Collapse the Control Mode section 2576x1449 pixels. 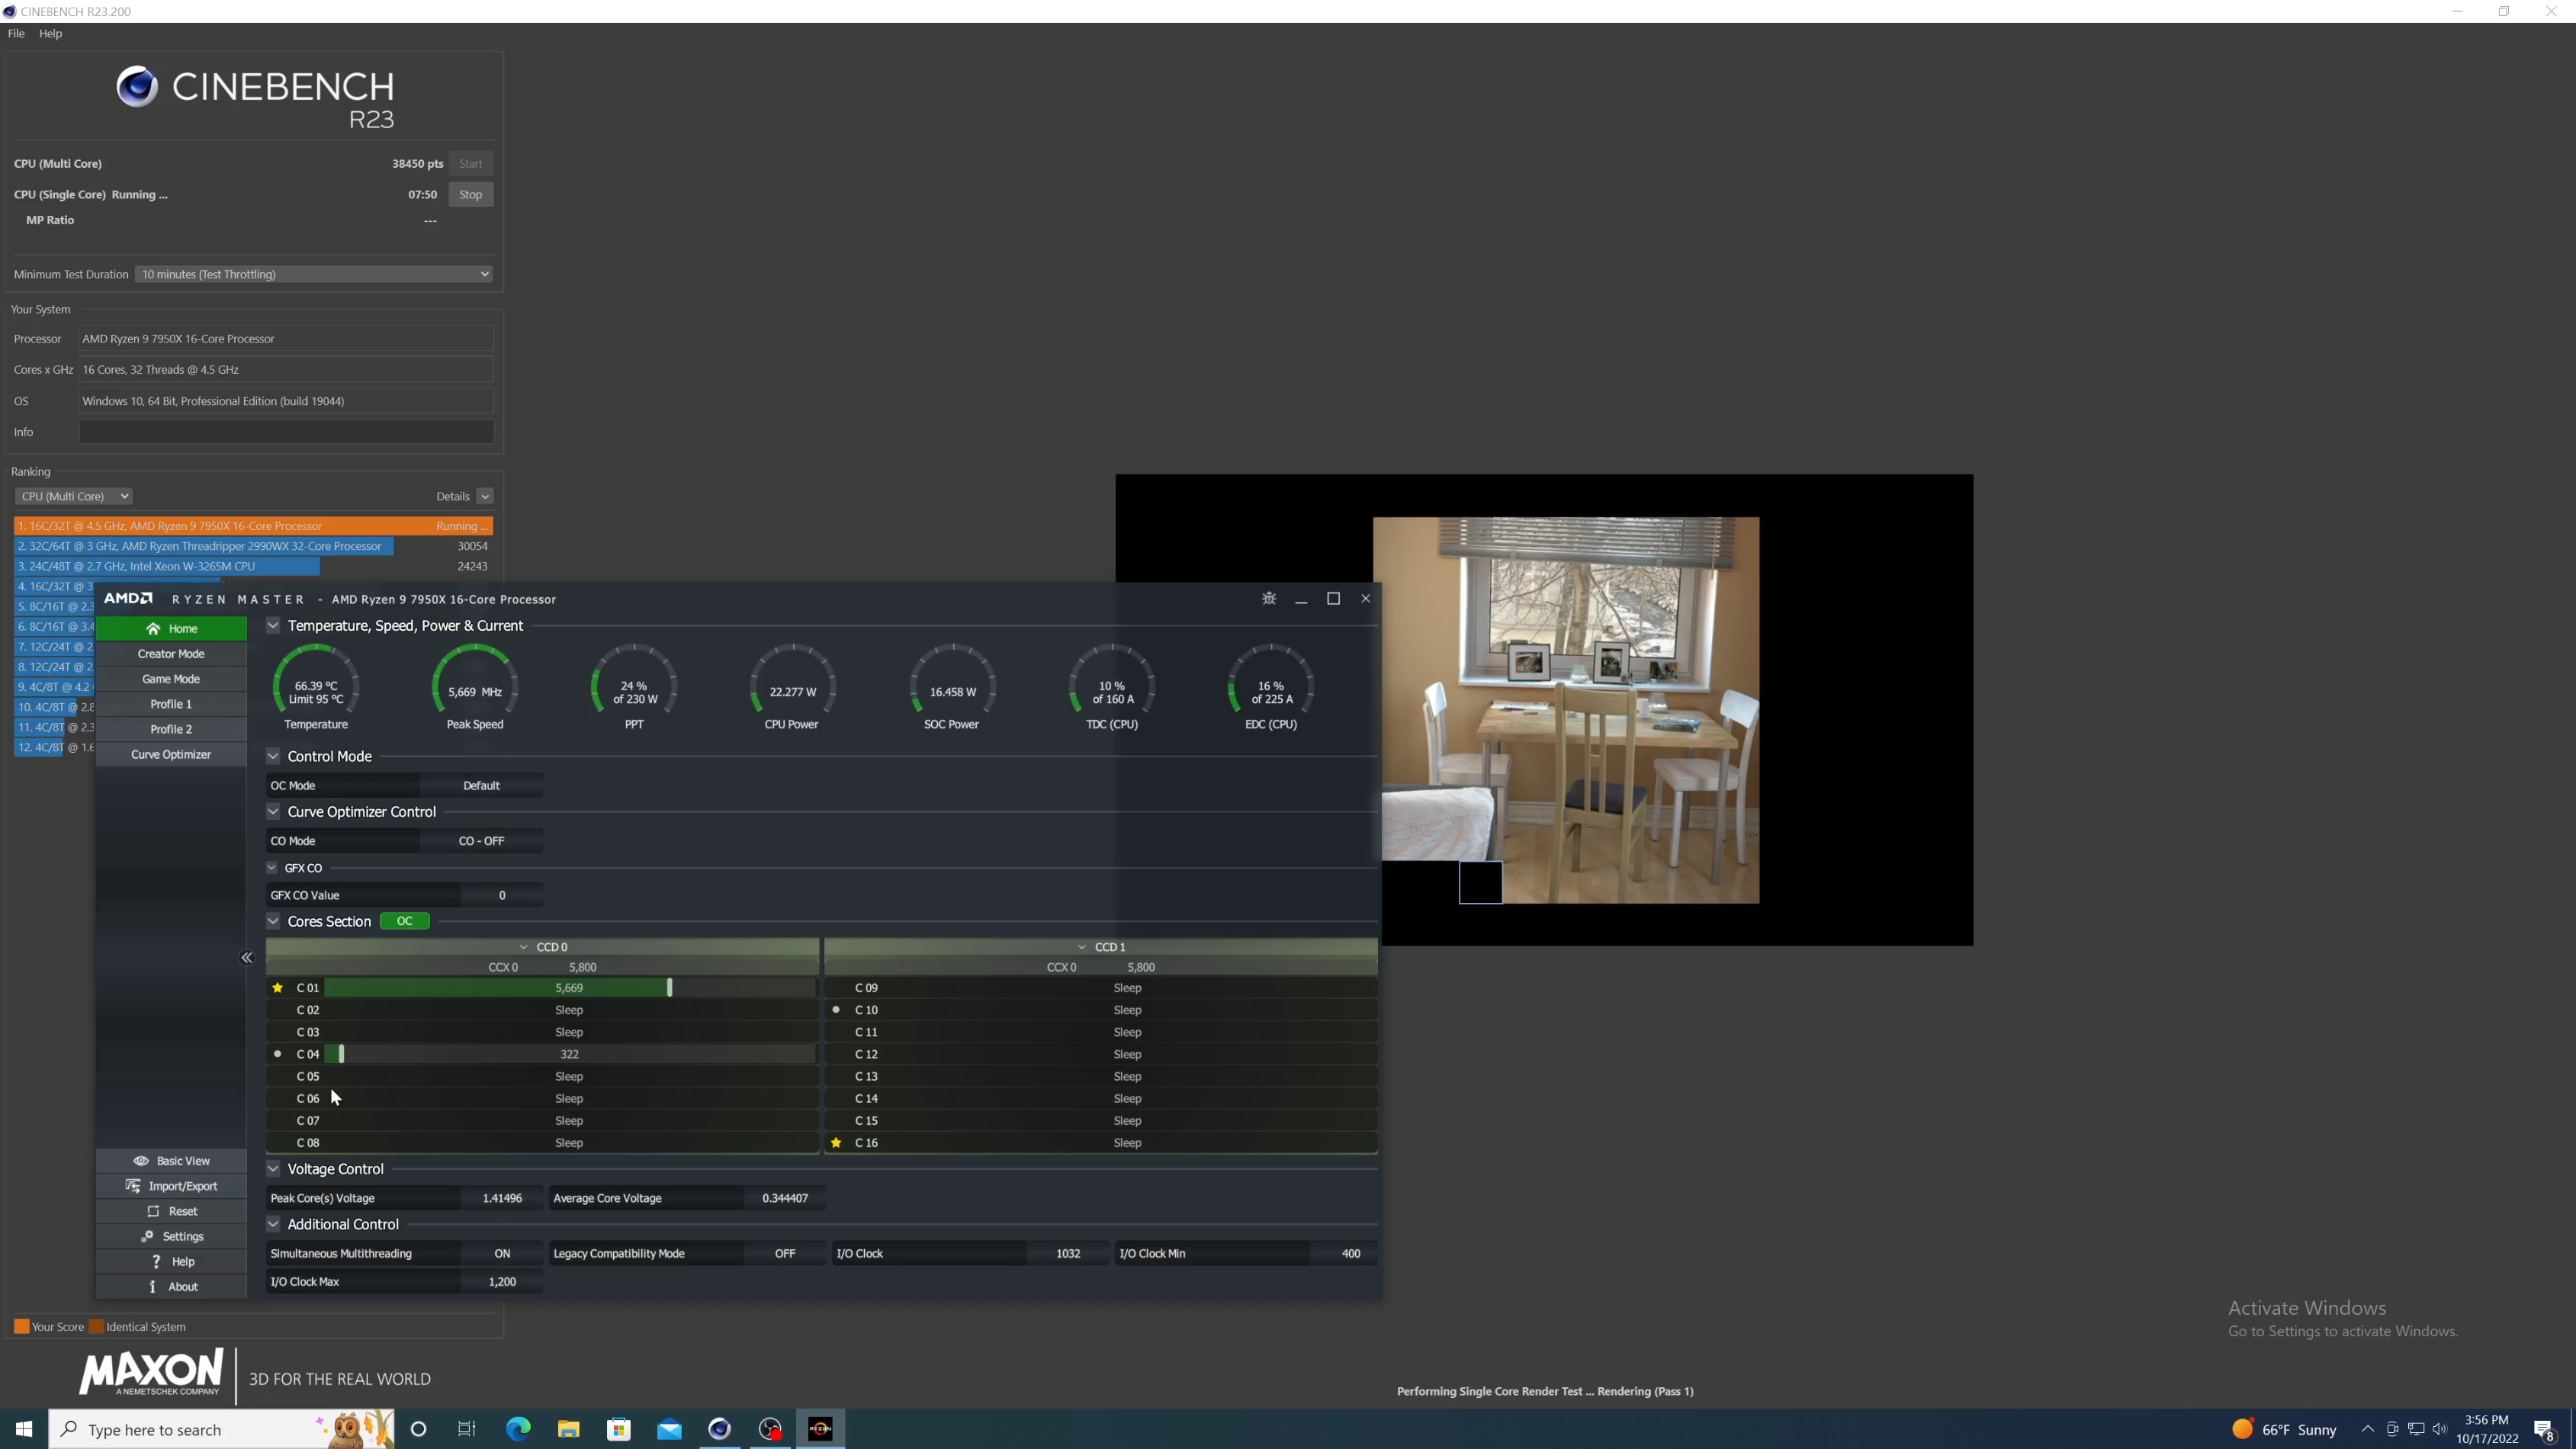click(x=273, y=756)
